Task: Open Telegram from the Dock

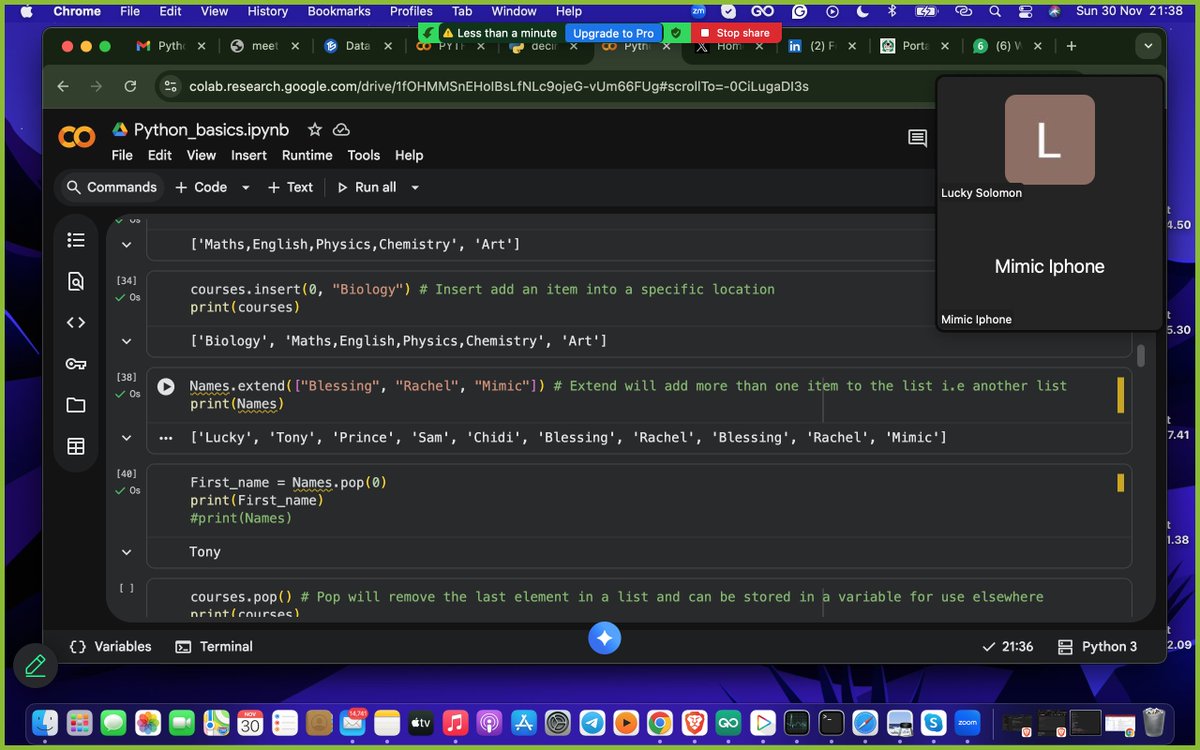Action: tap(592, 721)
